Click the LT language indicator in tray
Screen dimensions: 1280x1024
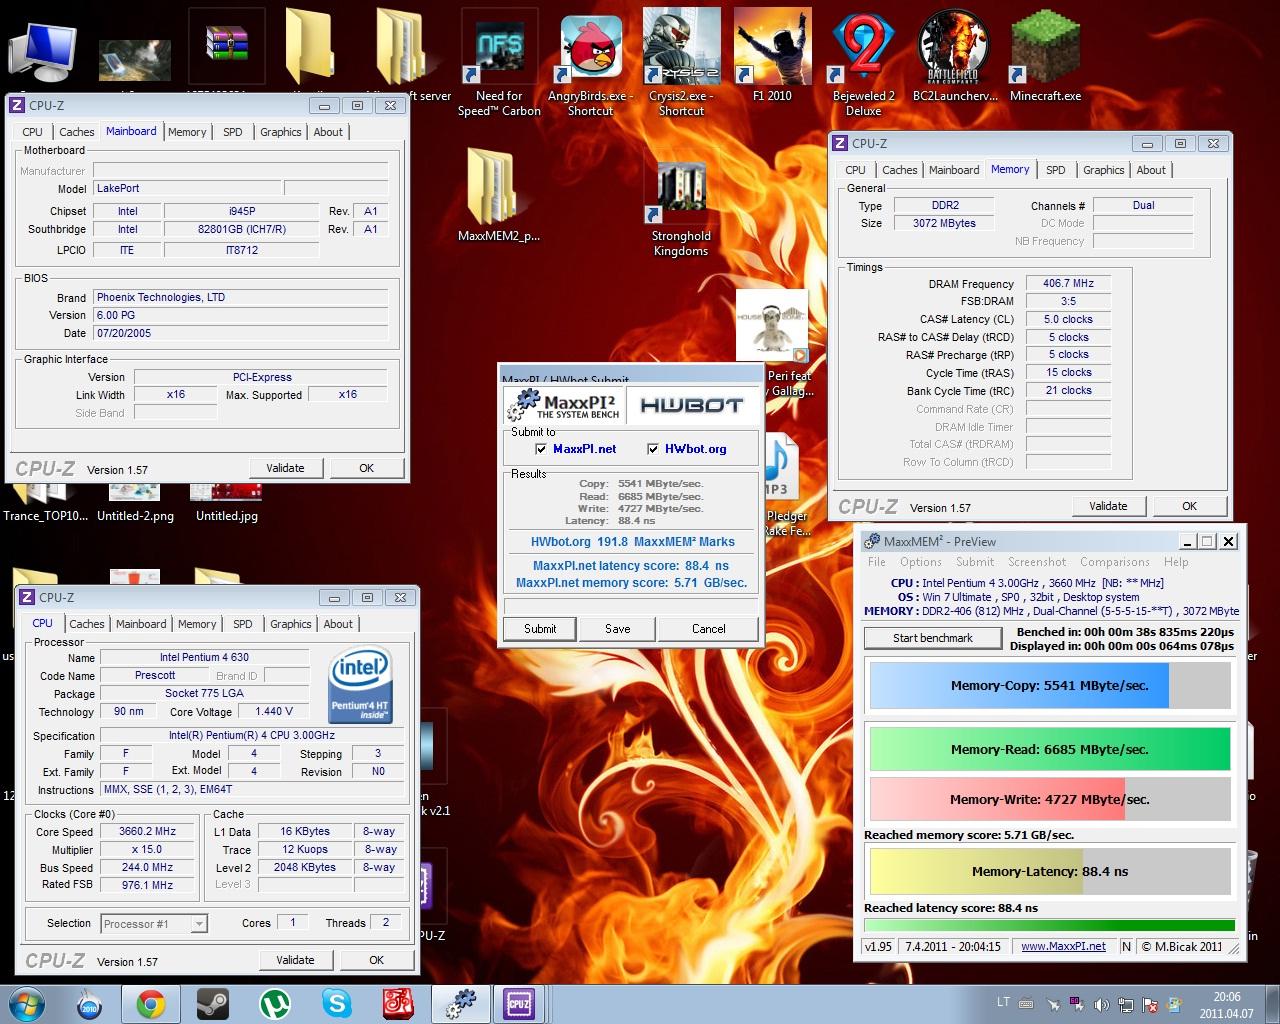coord(1003,1002)
